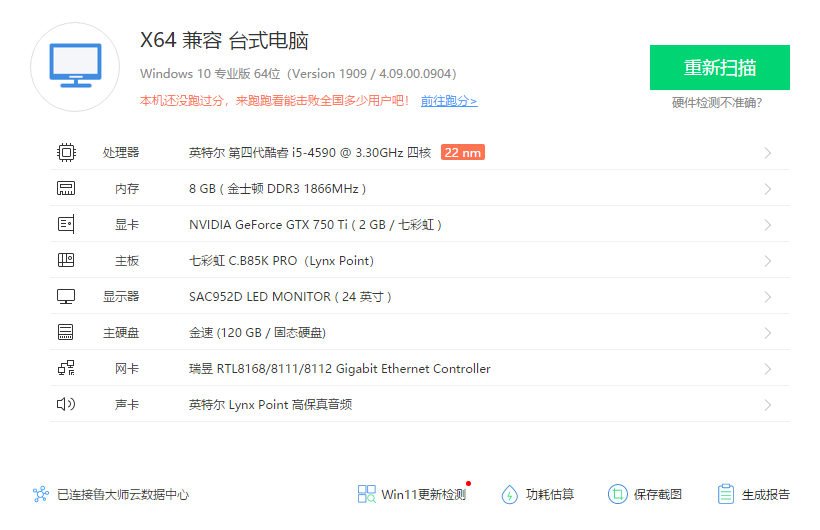
Task: Expand the 显卡 row chevron
Action: point(768,225)
